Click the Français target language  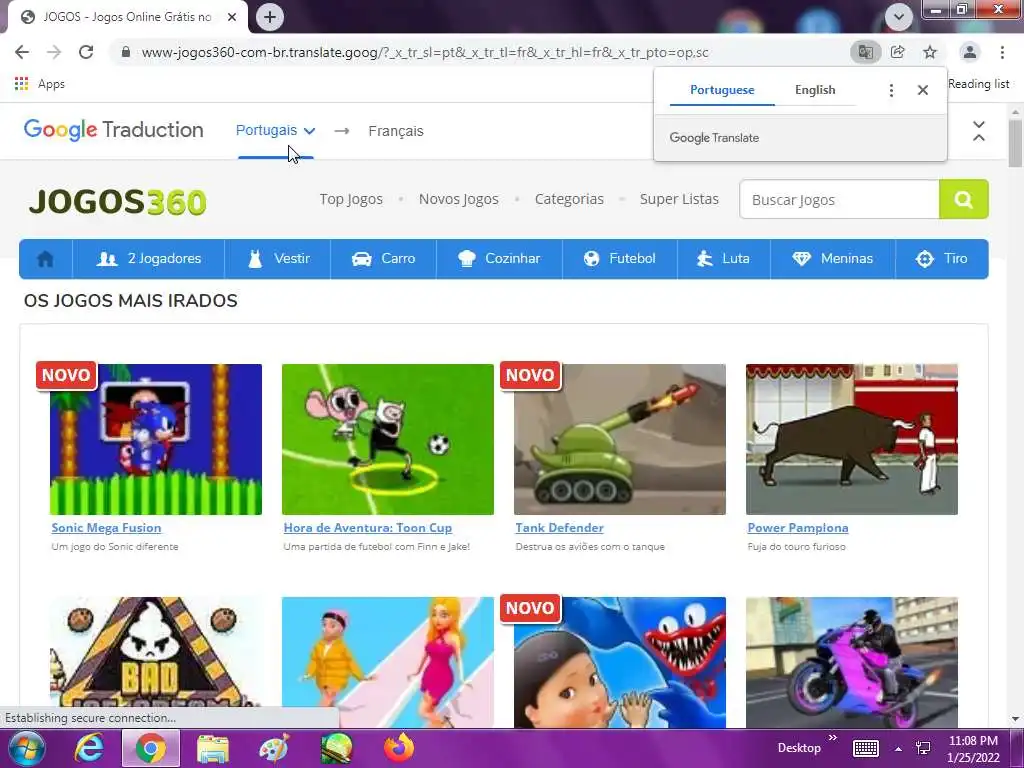tap(396, 131)
